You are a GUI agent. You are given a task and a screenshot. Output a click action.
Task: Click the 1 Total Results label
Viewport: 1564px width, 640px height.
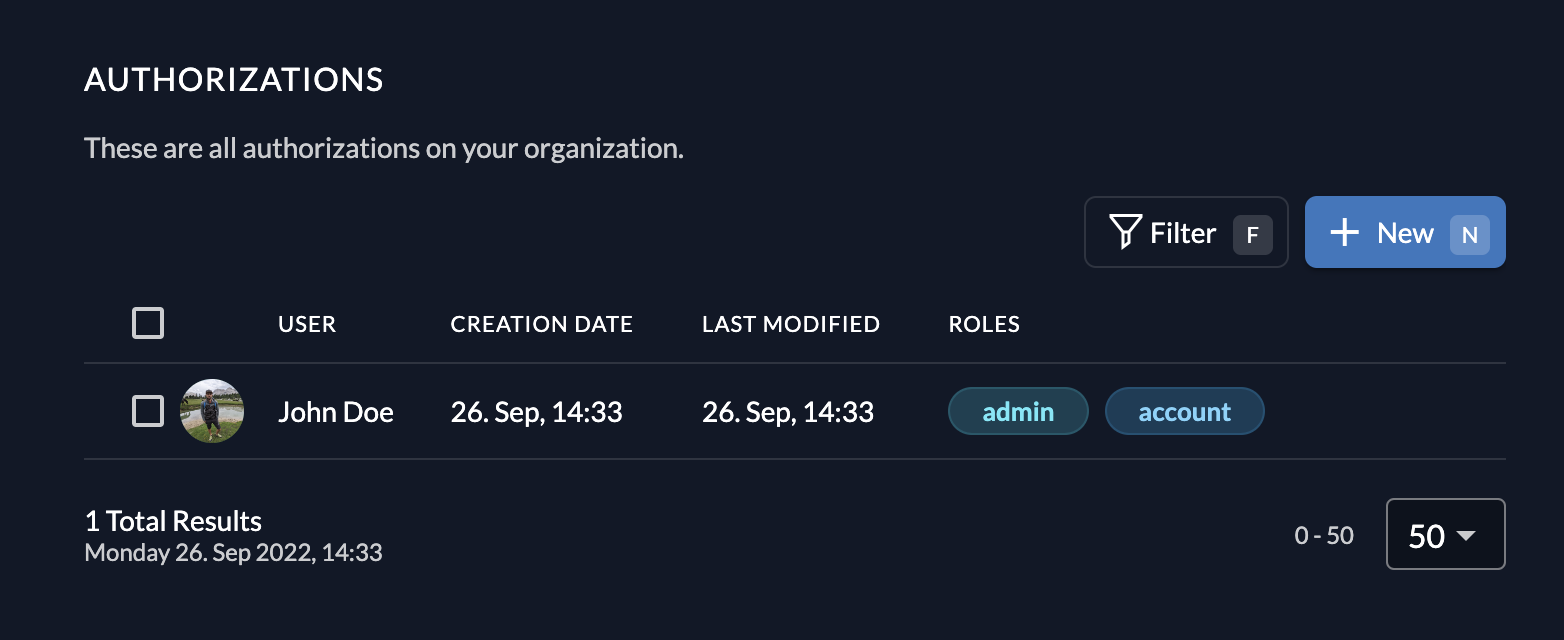pyautogui.click(x=173, y=521)
